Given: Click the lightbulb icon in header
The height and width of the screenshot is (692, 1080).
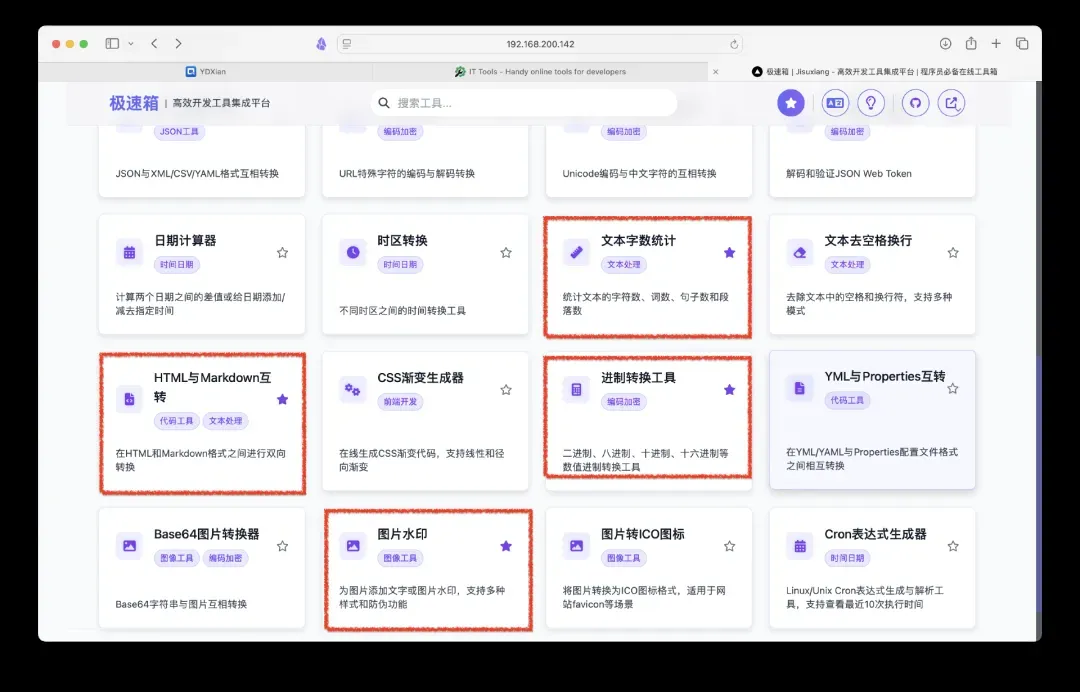Looking at the screenshot, I should tap(871, 103).
